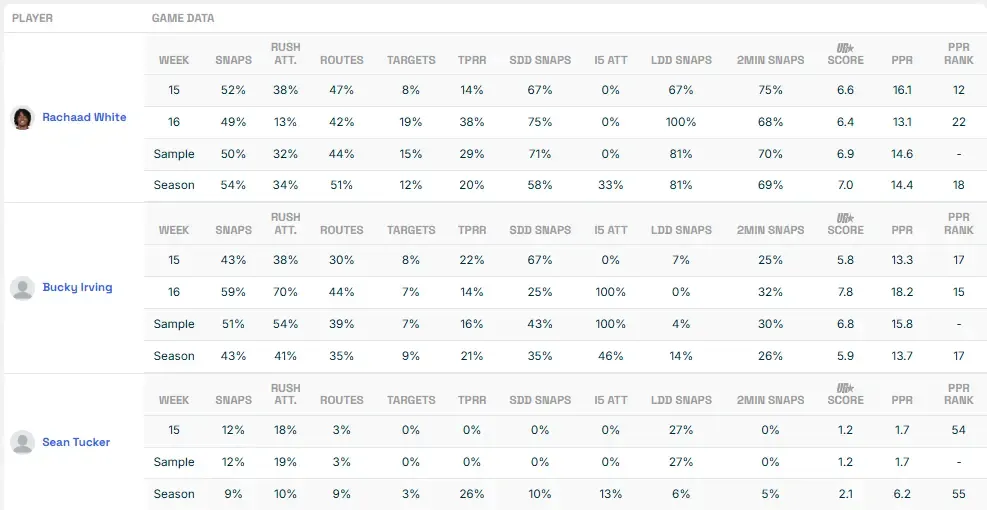Open the Rachaad White player link

(x=84, y=118)
